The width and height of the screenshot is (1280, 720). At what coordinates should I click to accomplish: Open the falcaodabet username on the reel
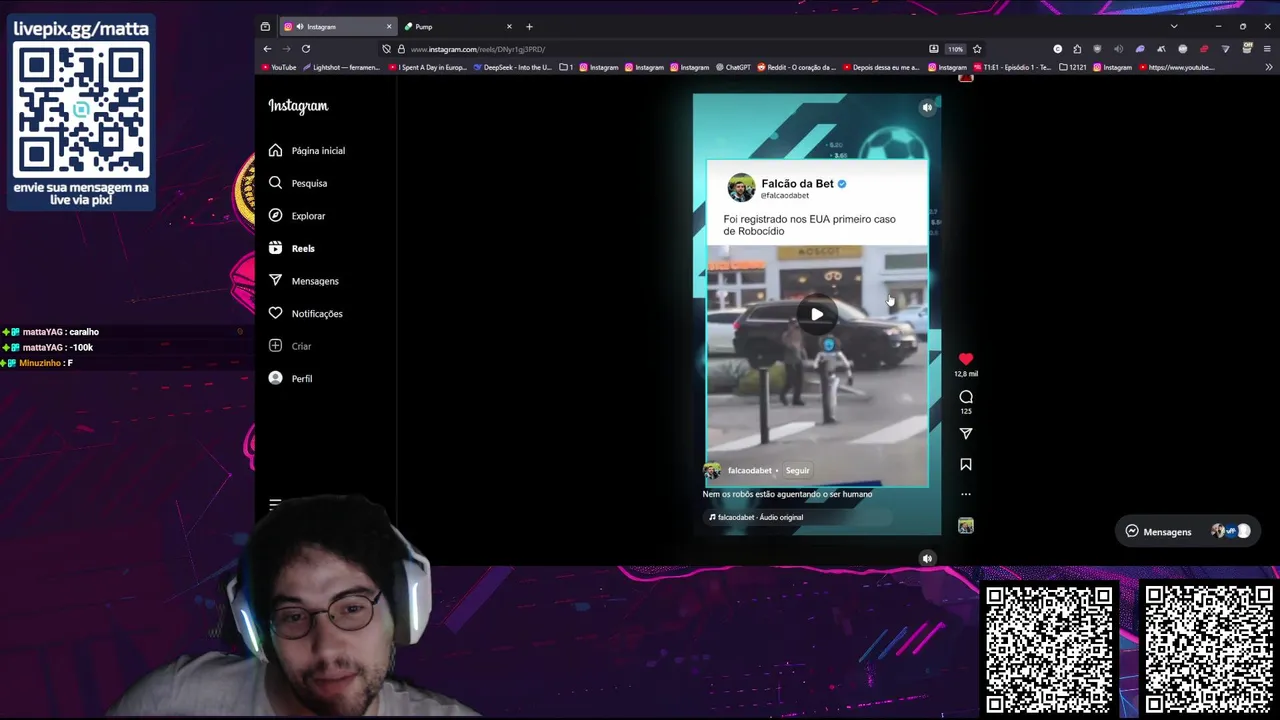[x=750, y=471]
